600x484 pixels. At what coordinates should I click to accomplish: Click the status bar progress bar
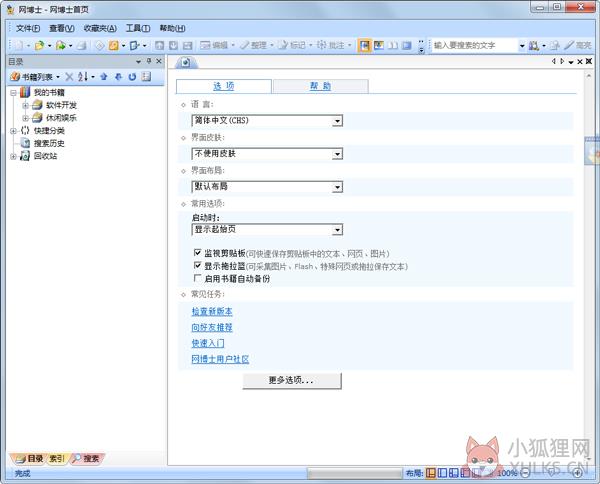355,474
